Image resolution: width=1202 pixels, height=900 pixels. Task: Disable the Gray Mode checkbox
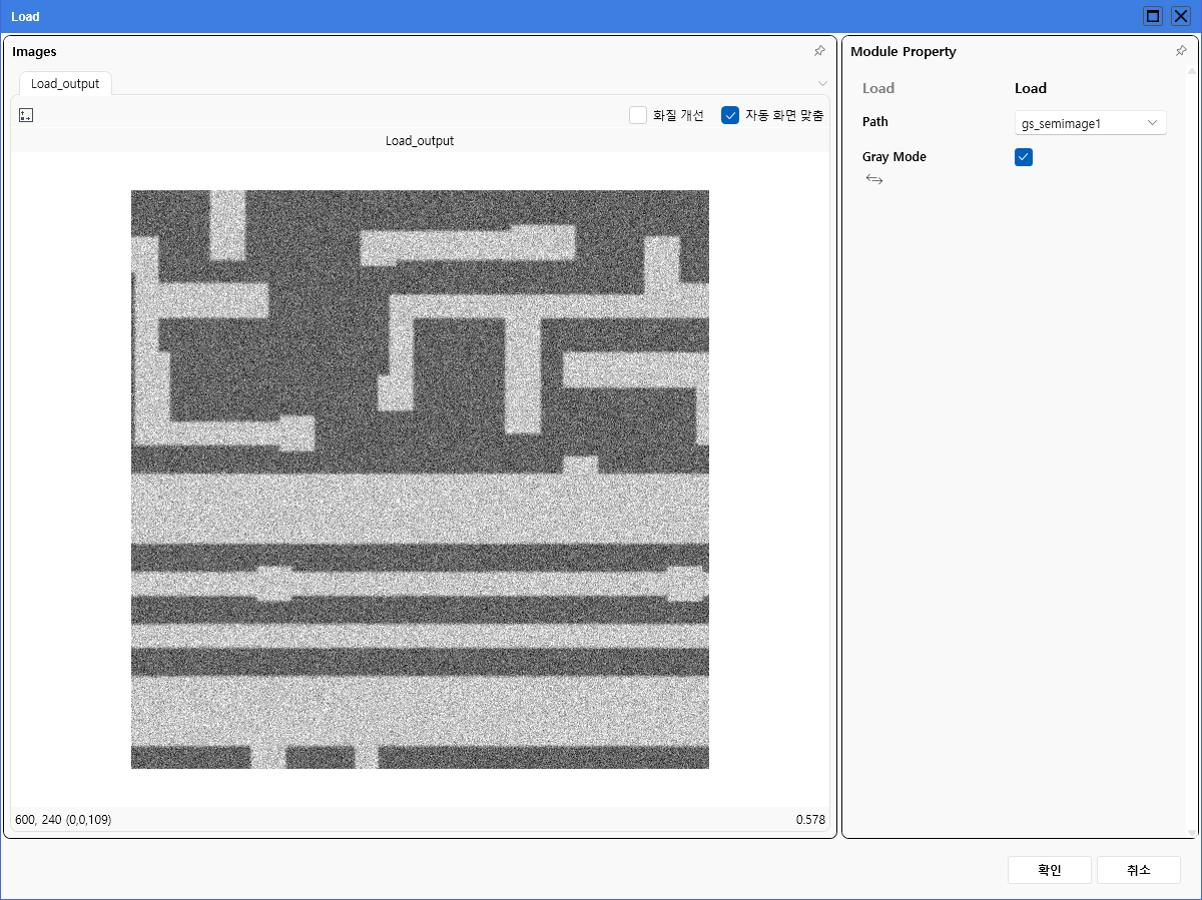(1023, 157)
